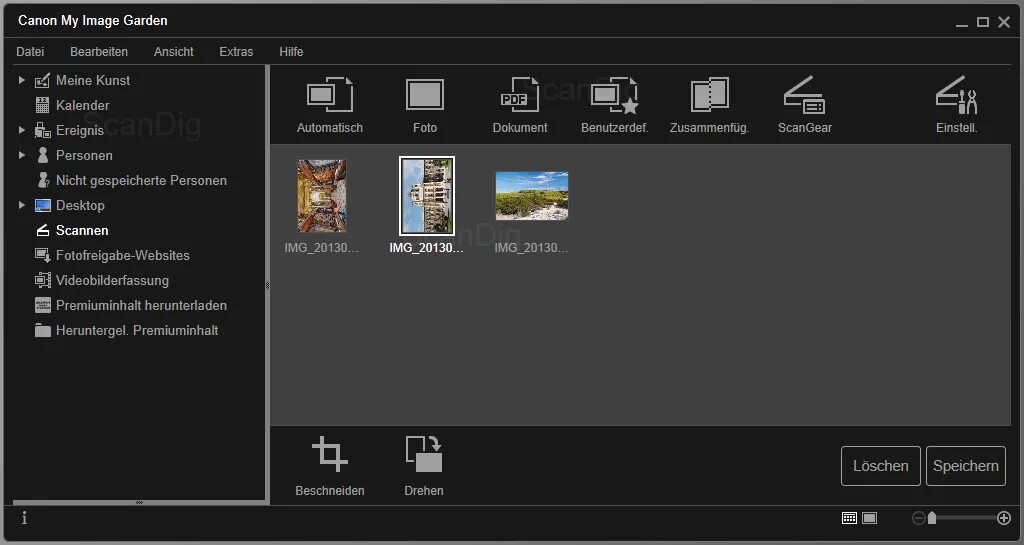Start an Automatisch scan
The image size is (1024, 545).
coord(330,104)
